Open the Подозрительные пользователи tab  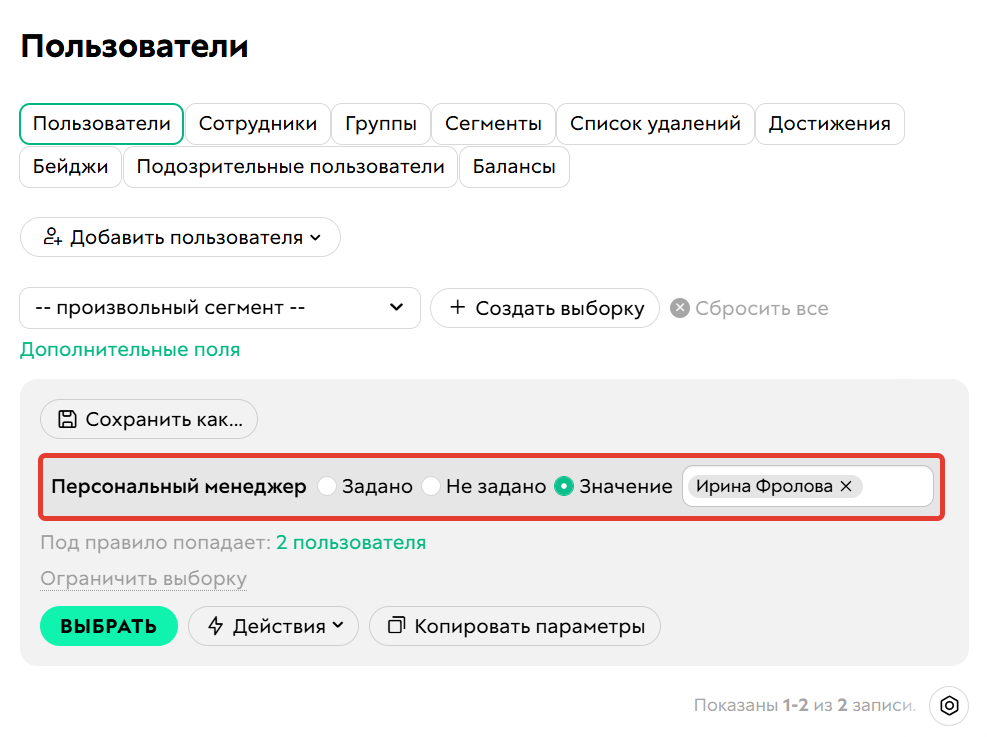pyautogui.click(x=290, y=167)
